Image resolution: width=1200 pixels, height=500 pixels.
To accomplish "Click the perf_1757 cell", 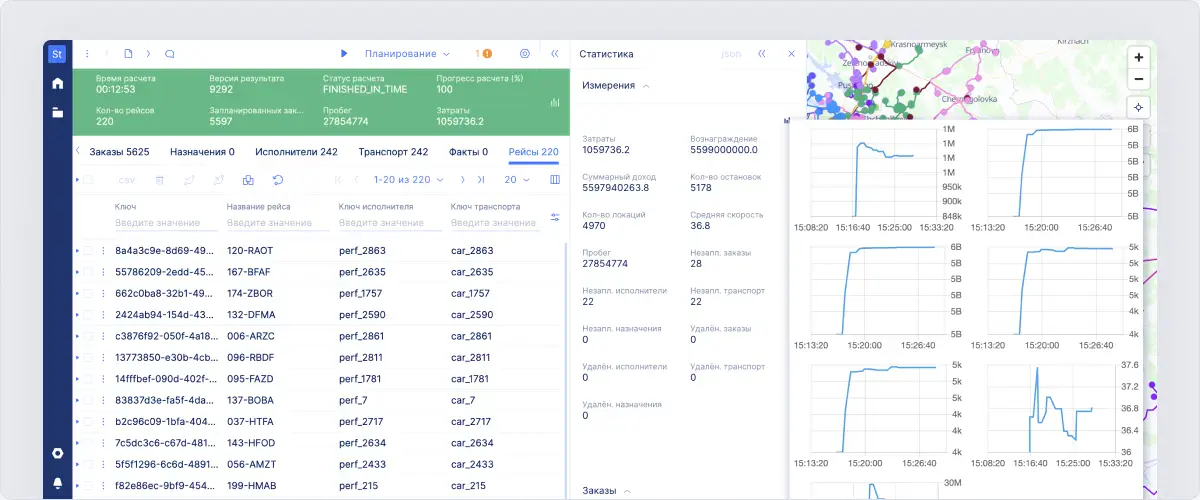I will point(362,293).
